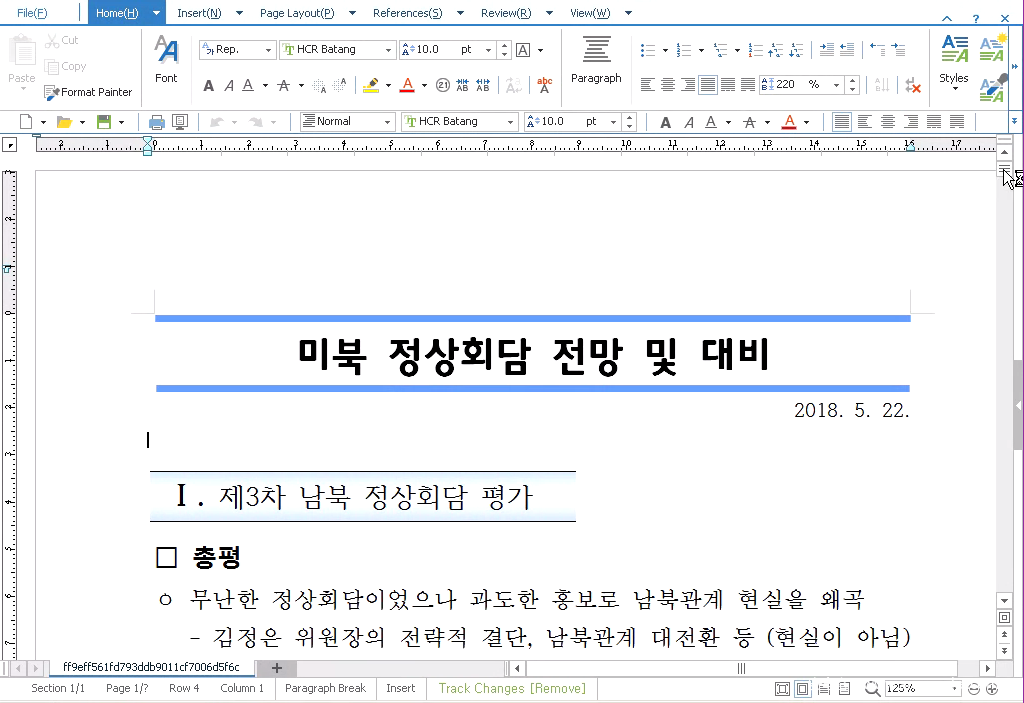
Task: Click the green Save icon
Action: click(x=104, y=122)
